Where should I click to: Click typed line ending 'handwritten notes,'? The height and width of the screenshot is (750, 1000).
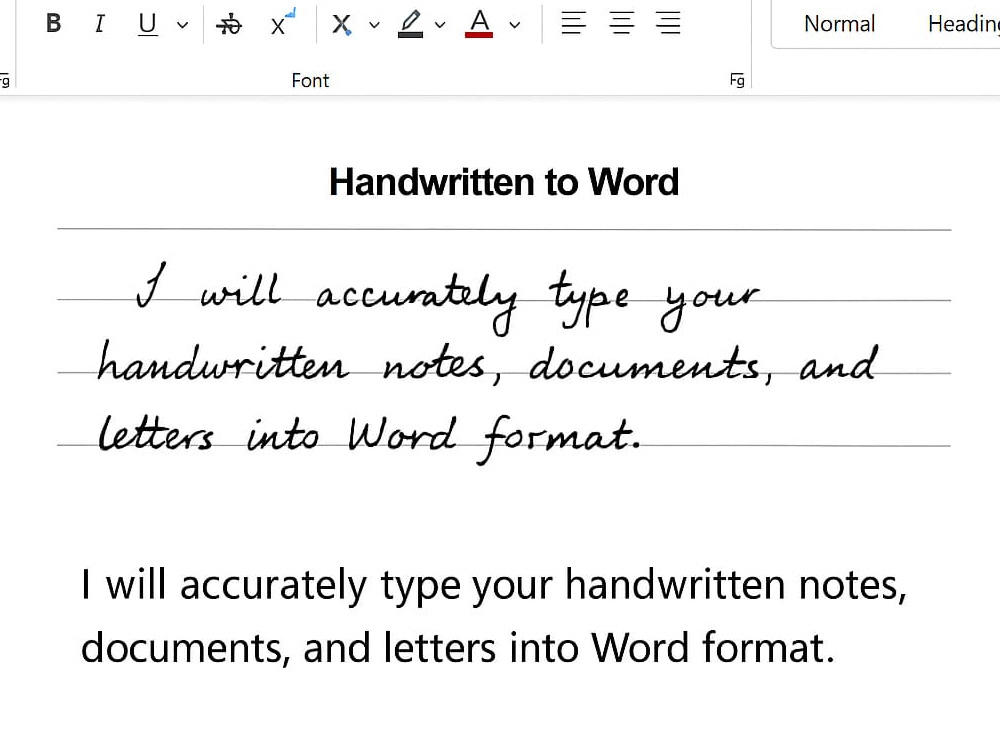[494, 585]
